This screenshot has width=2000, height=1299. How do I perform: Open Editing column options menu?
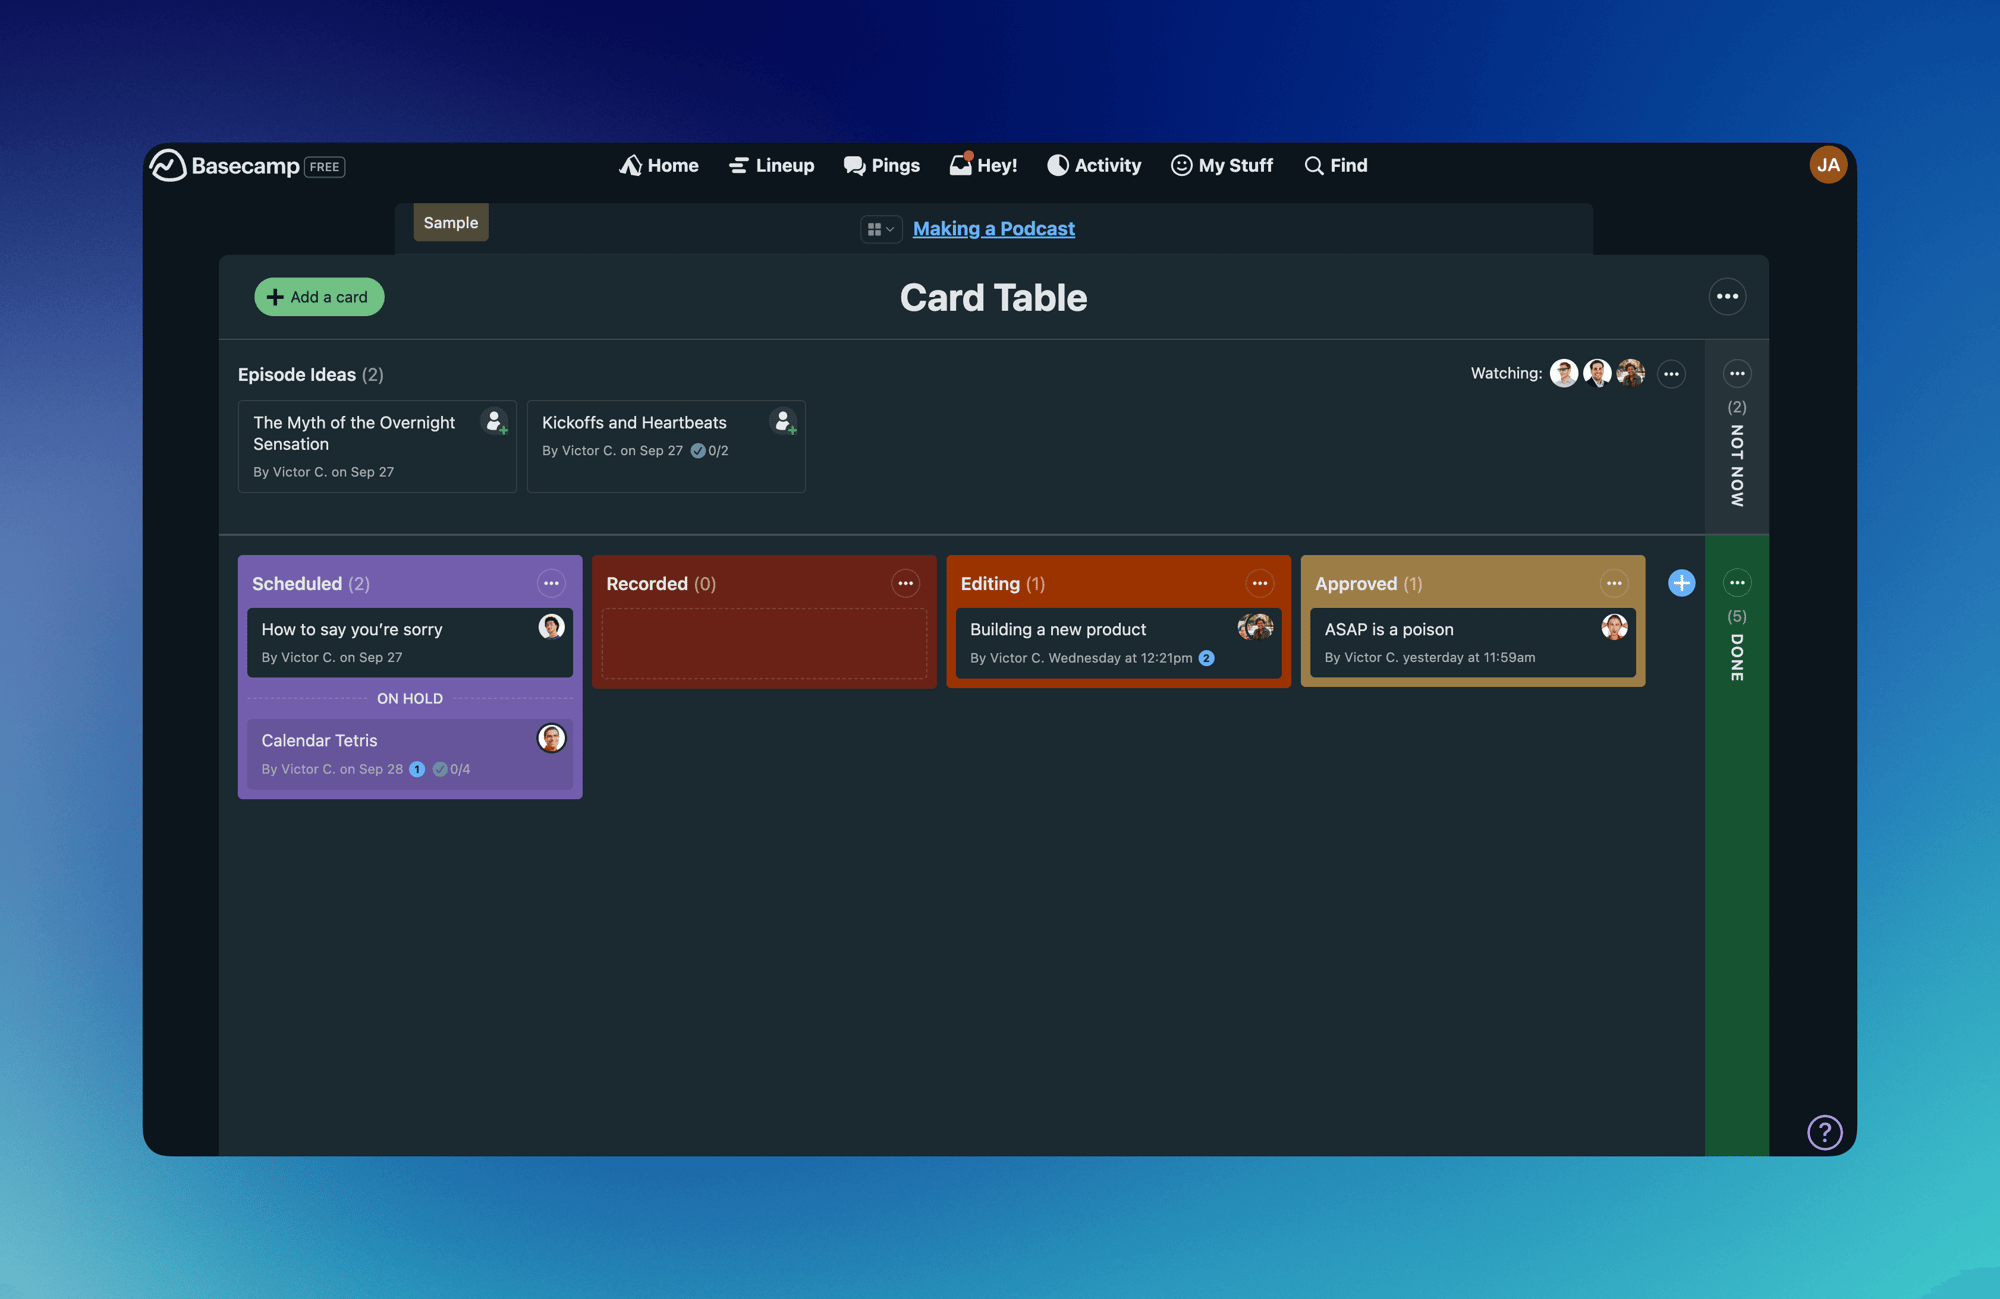(x=1259, y=583)
